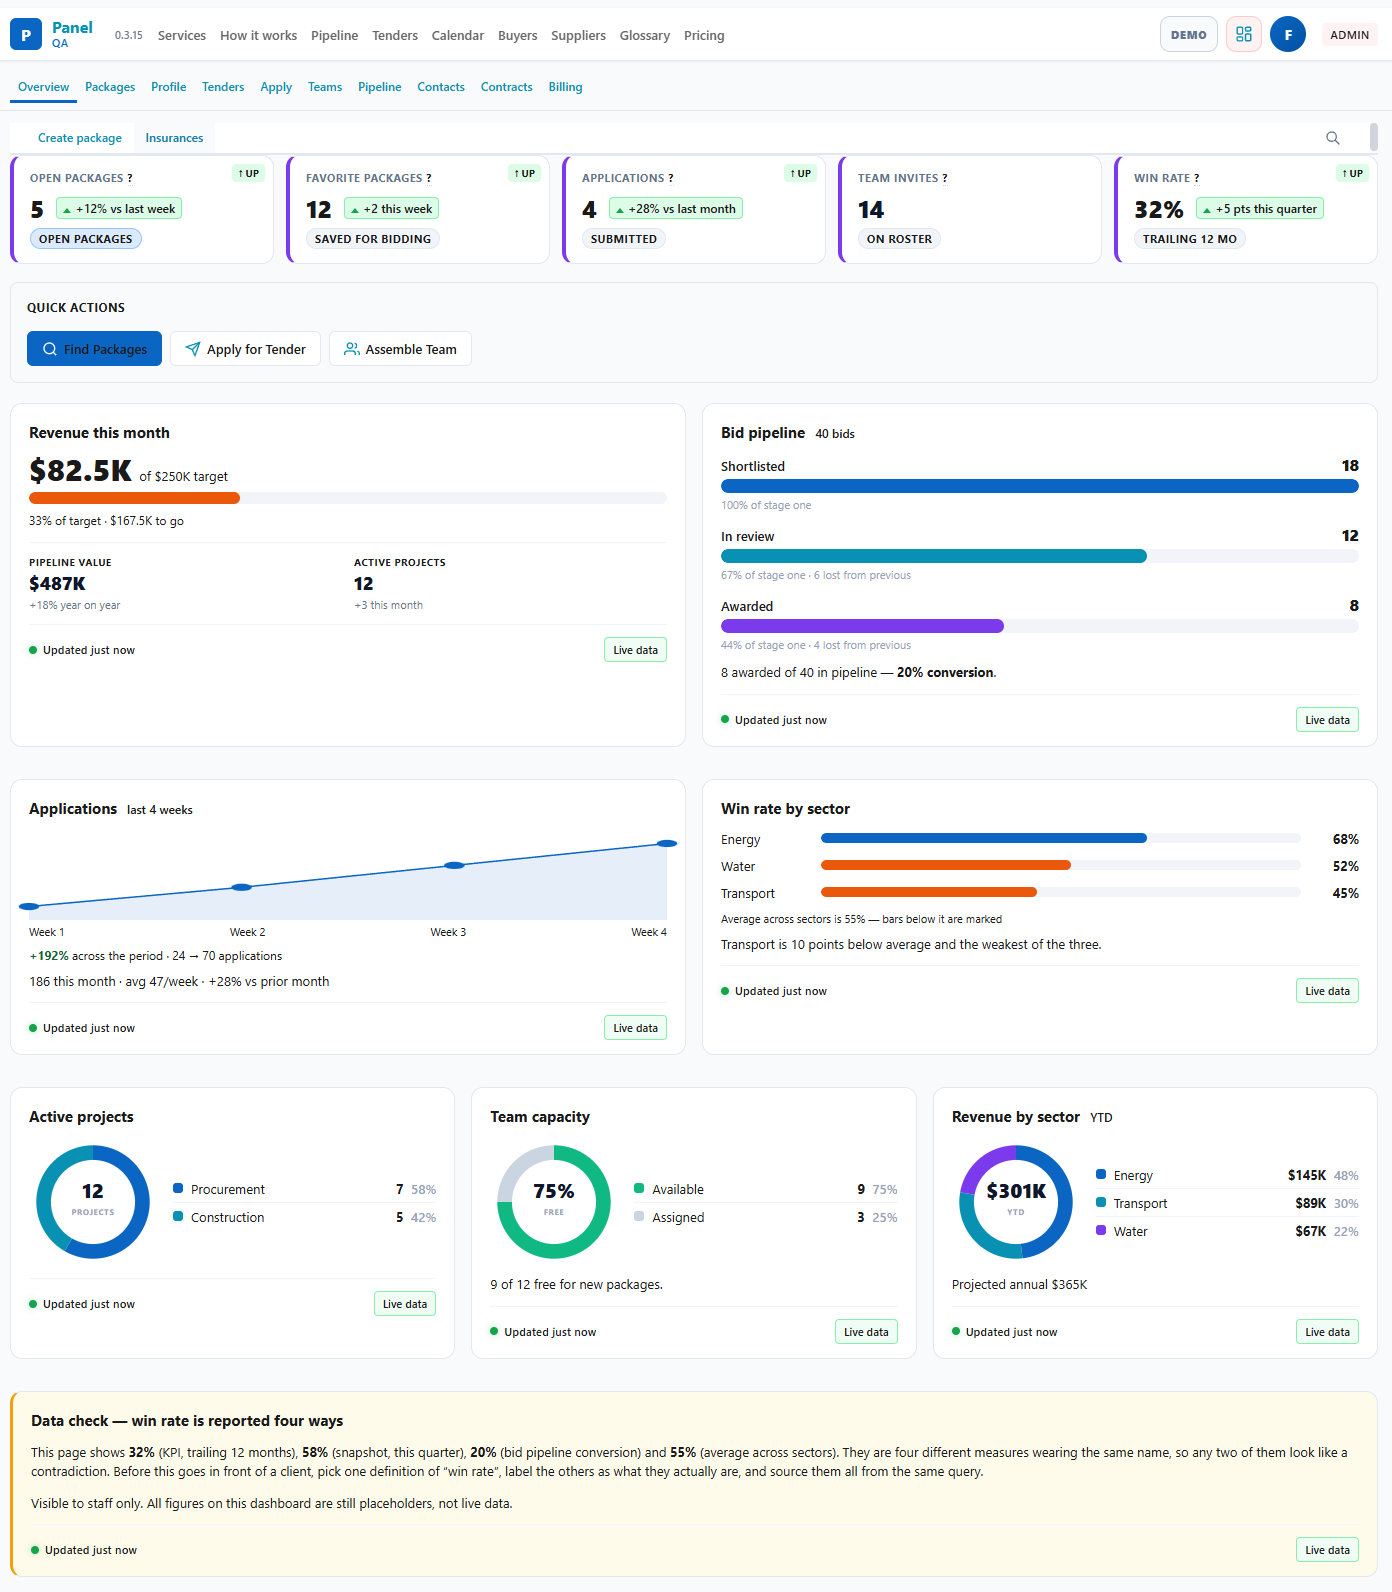Click the Transport revenue legend row
Image resolution: width=1392 pixels, height=1592 pixels.
tap(1227, 1203)
